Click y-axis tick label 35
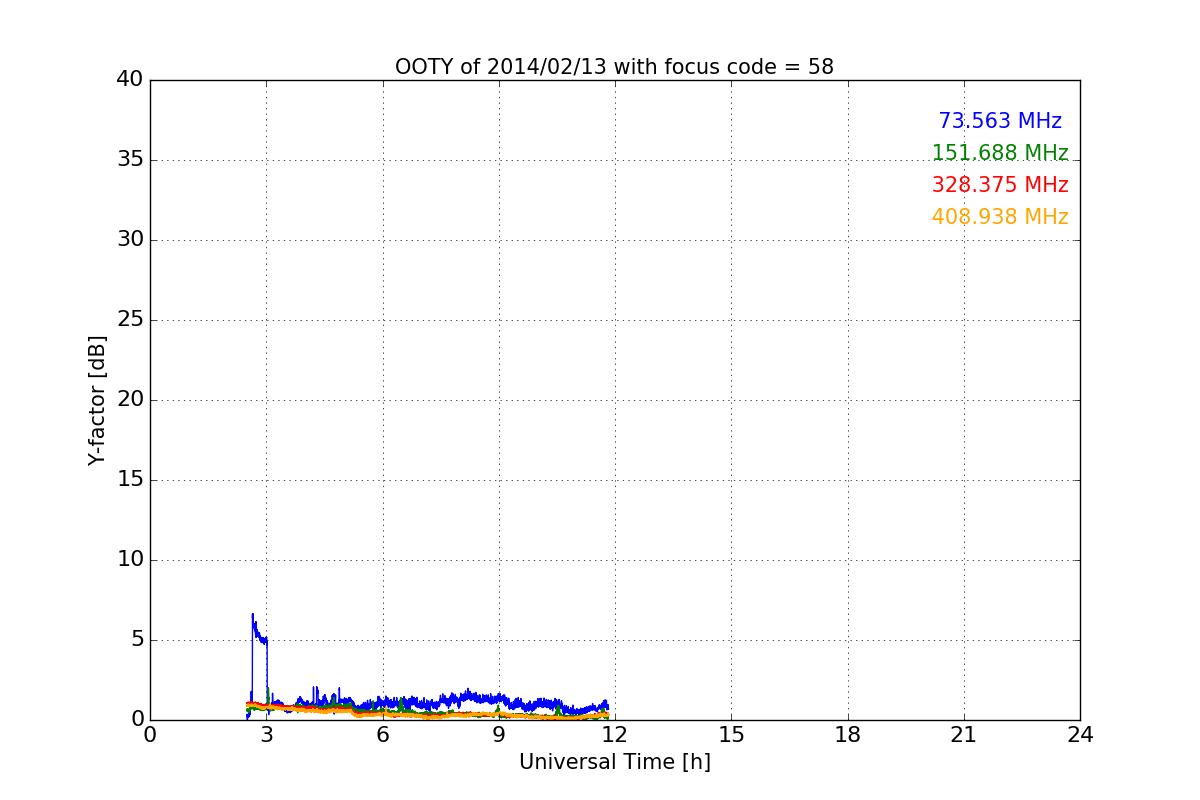 (x=130, y=160)
